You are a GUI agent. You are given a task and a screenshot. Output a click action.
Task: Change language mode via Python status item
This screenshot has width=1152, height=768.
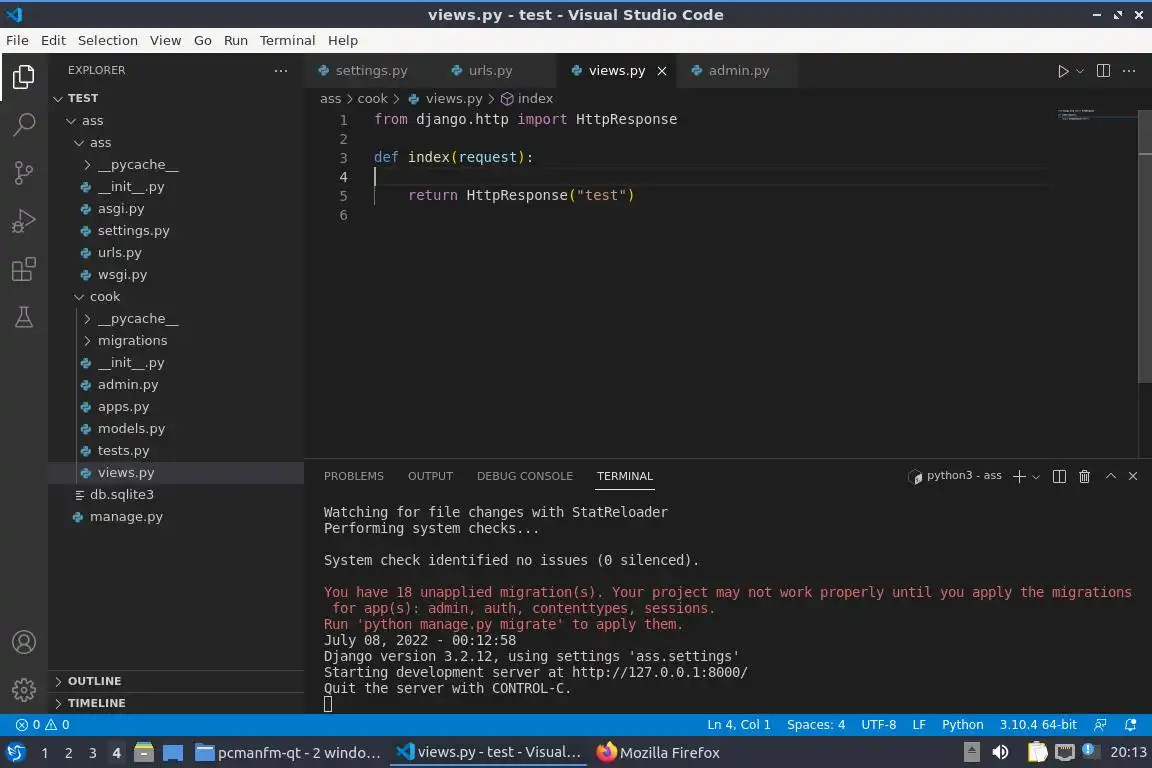[x=962, y=725]
